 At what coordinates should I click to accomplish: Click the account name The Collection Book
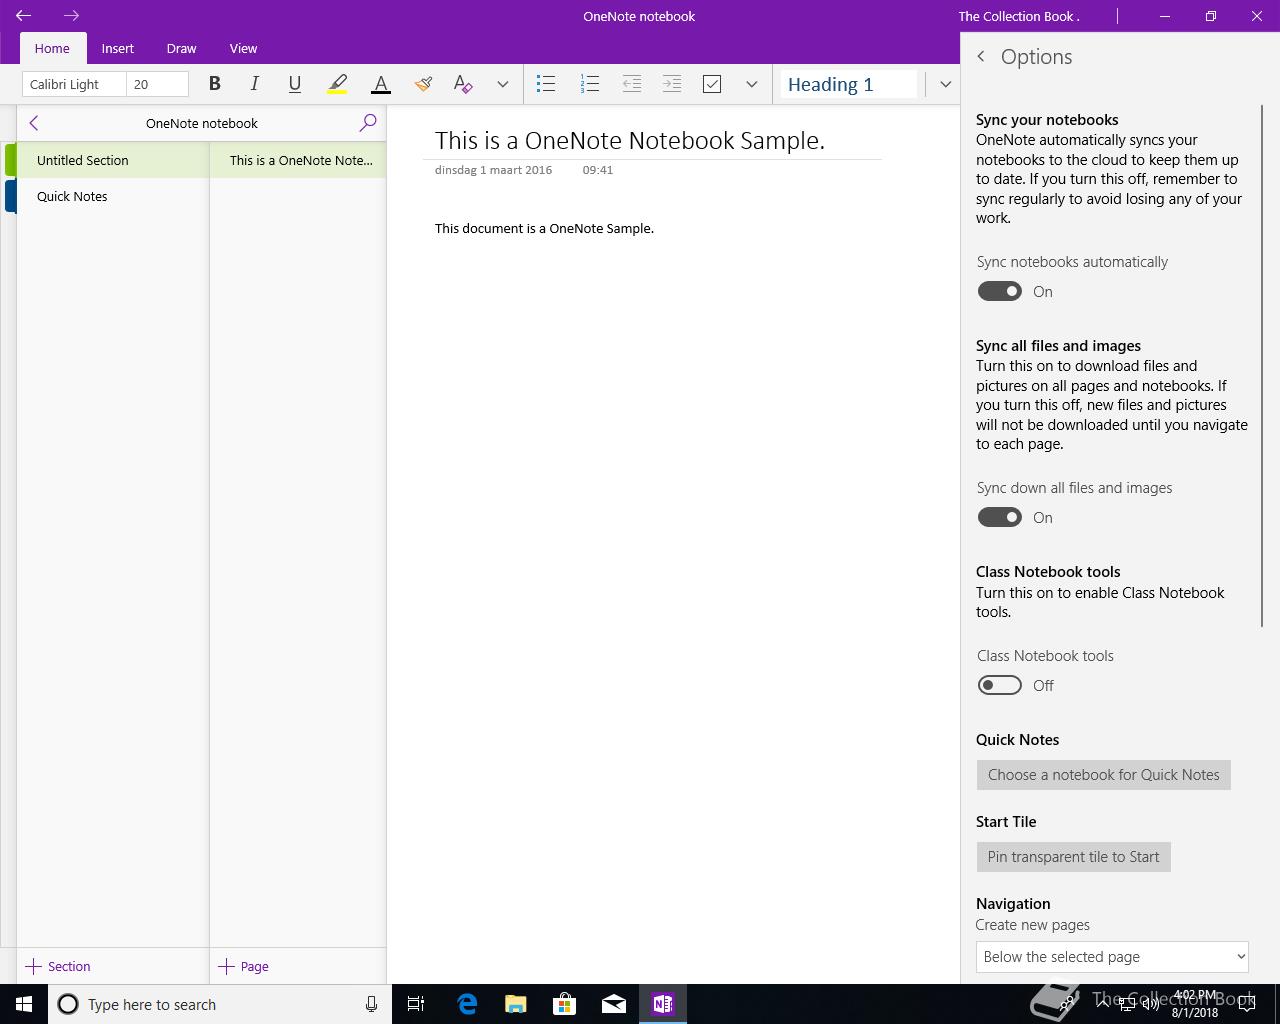pyautogui.click(x=1019, y=16)
